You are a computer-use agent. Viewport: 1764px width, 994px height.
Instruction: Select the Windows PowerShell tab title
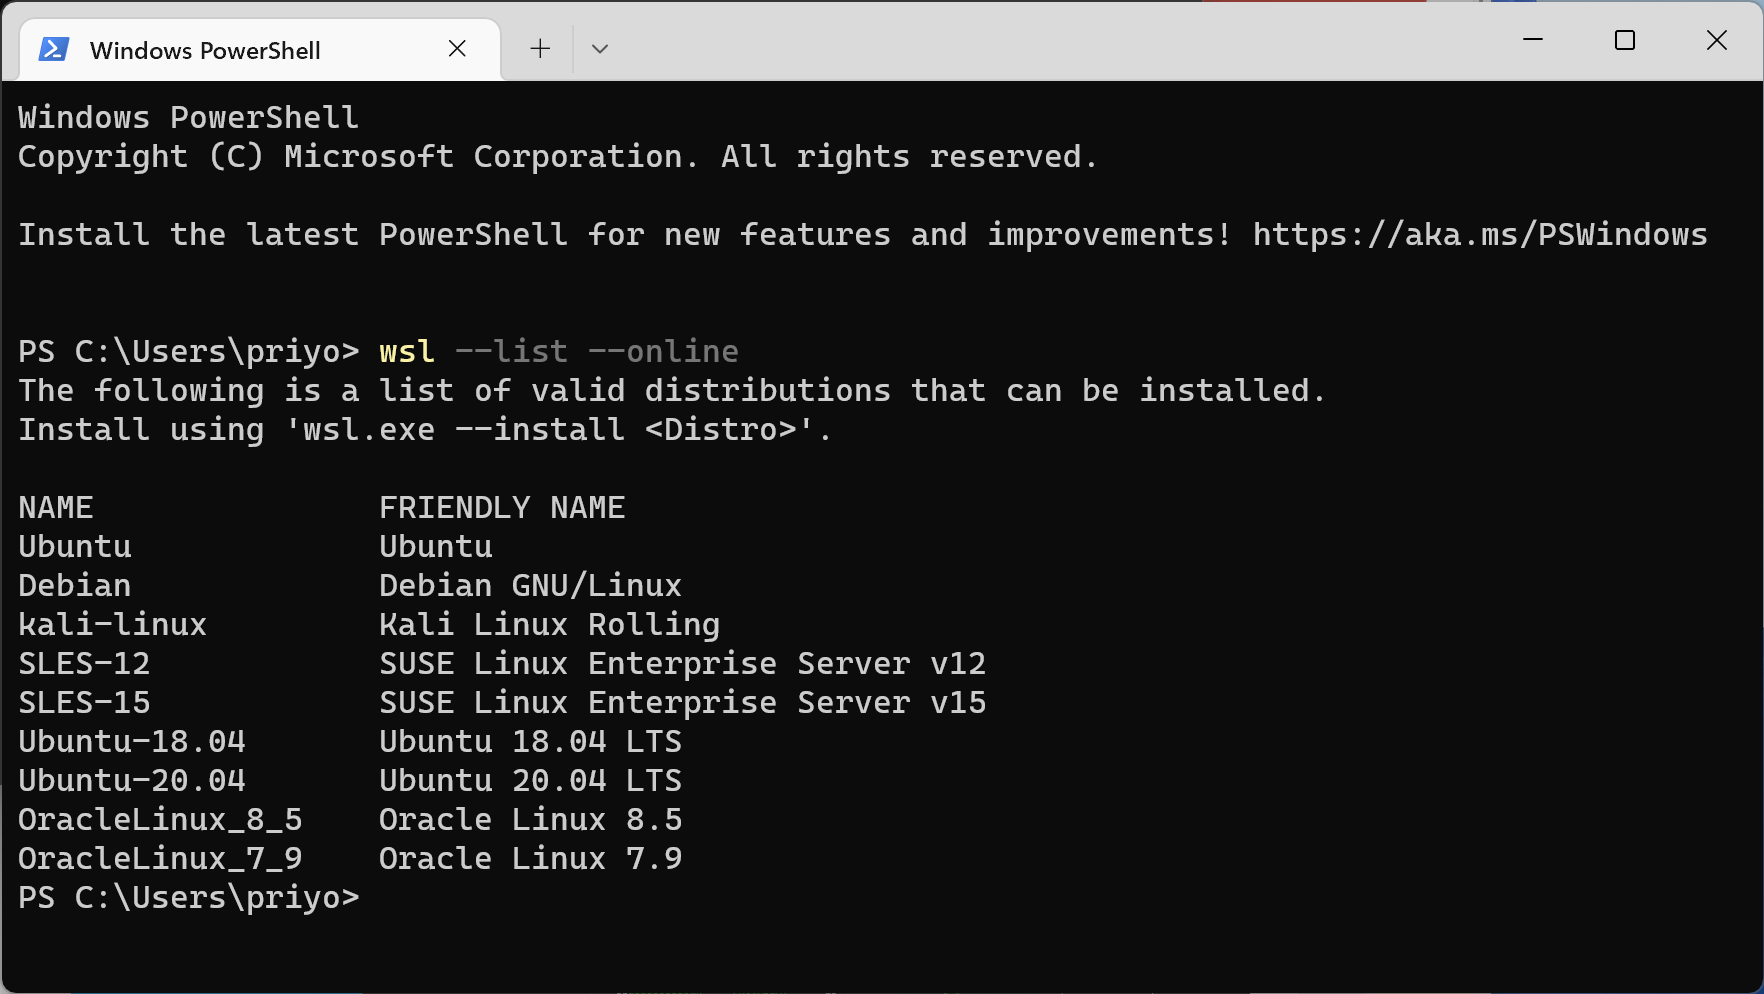205,51
